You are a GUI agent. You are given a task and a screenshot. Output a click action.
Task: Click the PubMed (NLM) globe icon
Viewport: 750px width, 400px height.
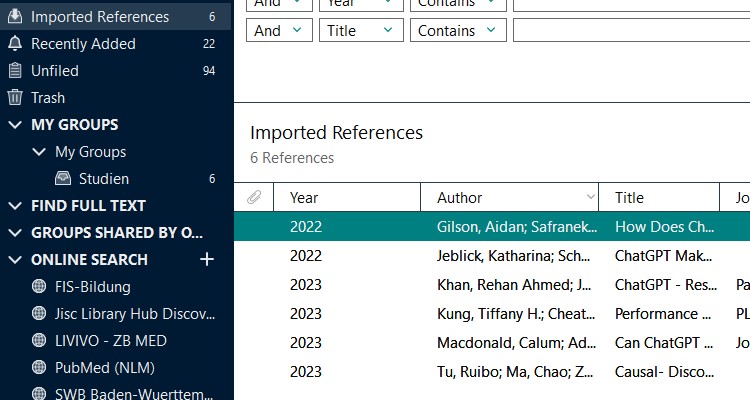click(39, 368)
